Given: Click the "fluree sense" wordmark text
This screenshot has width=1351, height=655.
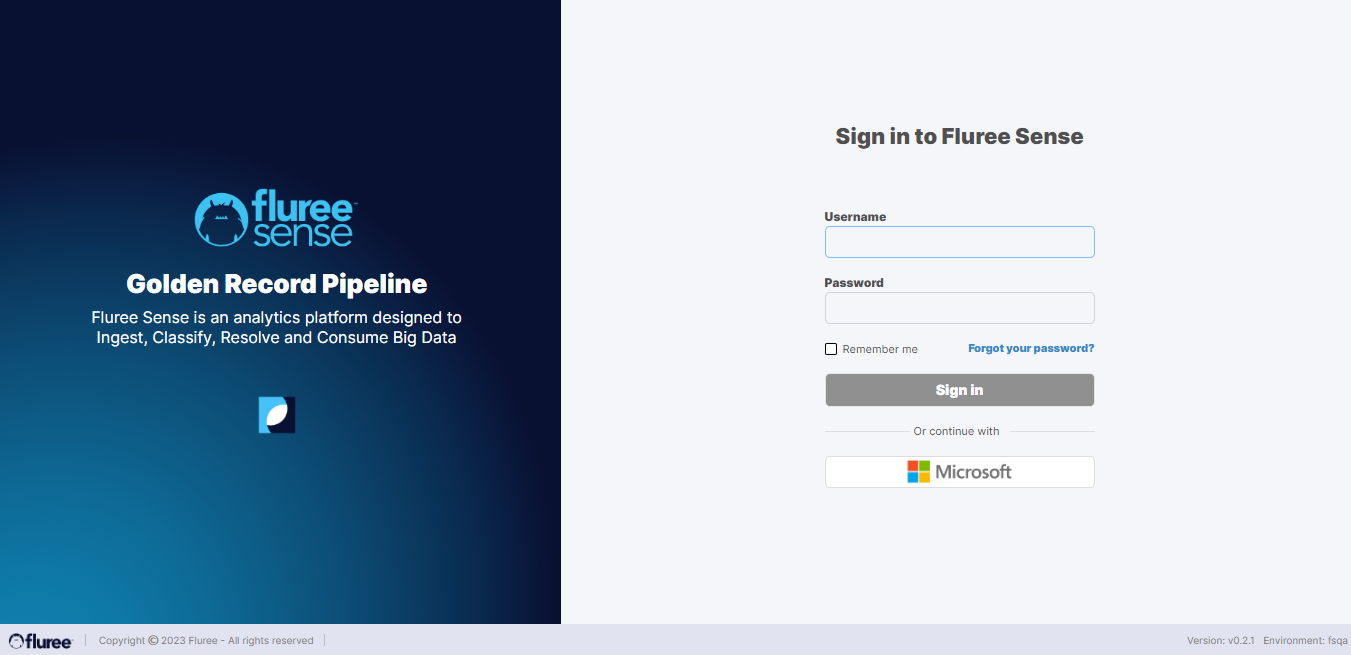Looking at the screenshot, I should [x=303, y=220].
